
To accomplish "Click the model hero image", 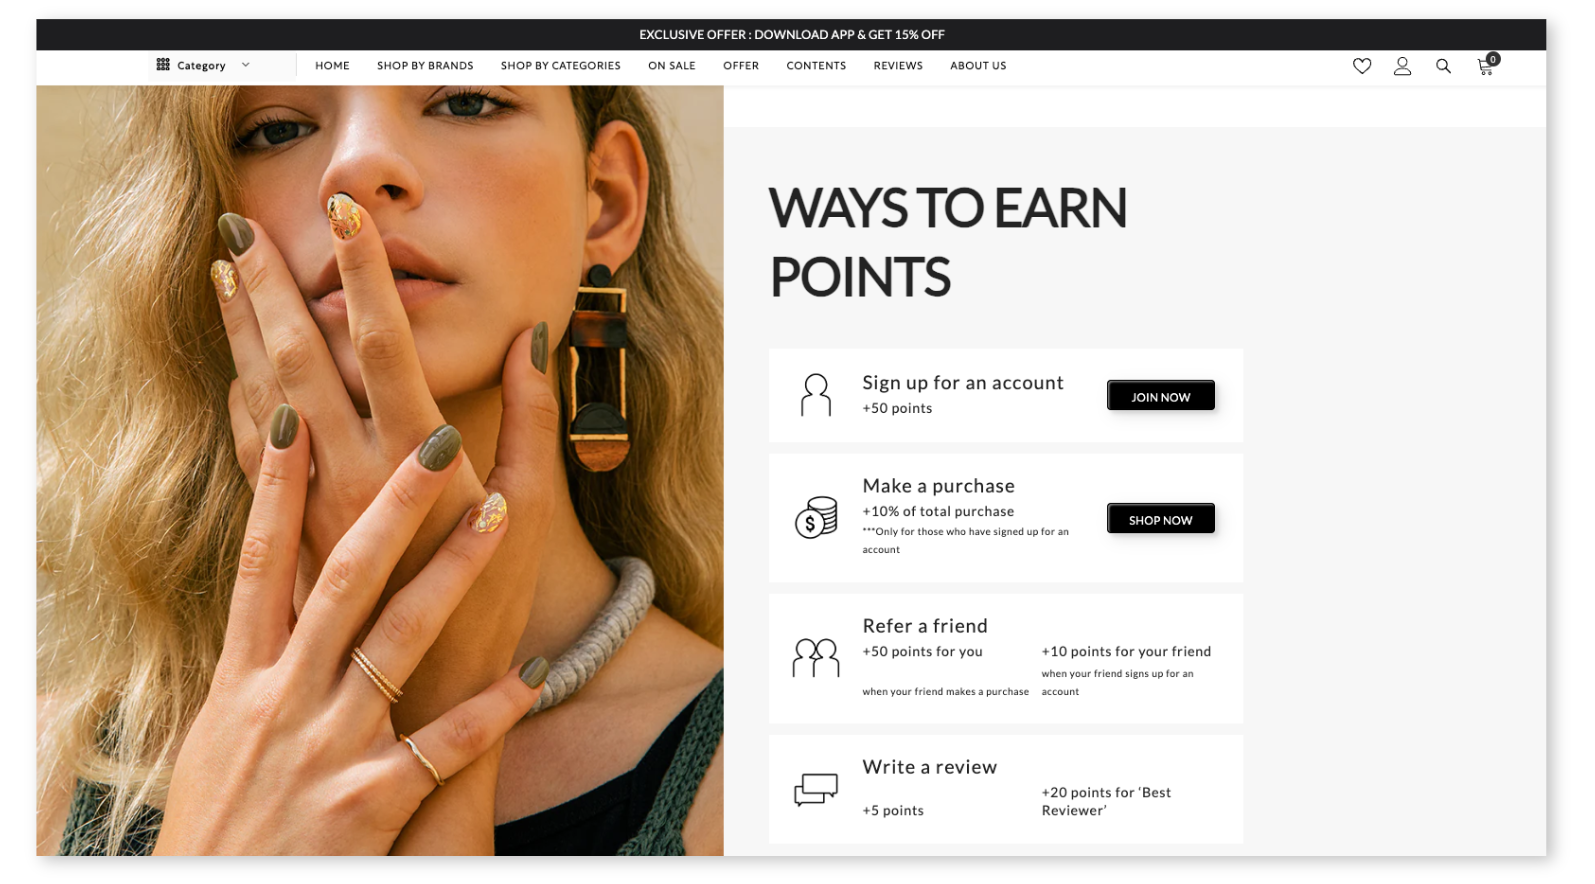I will tap(380, 470).
